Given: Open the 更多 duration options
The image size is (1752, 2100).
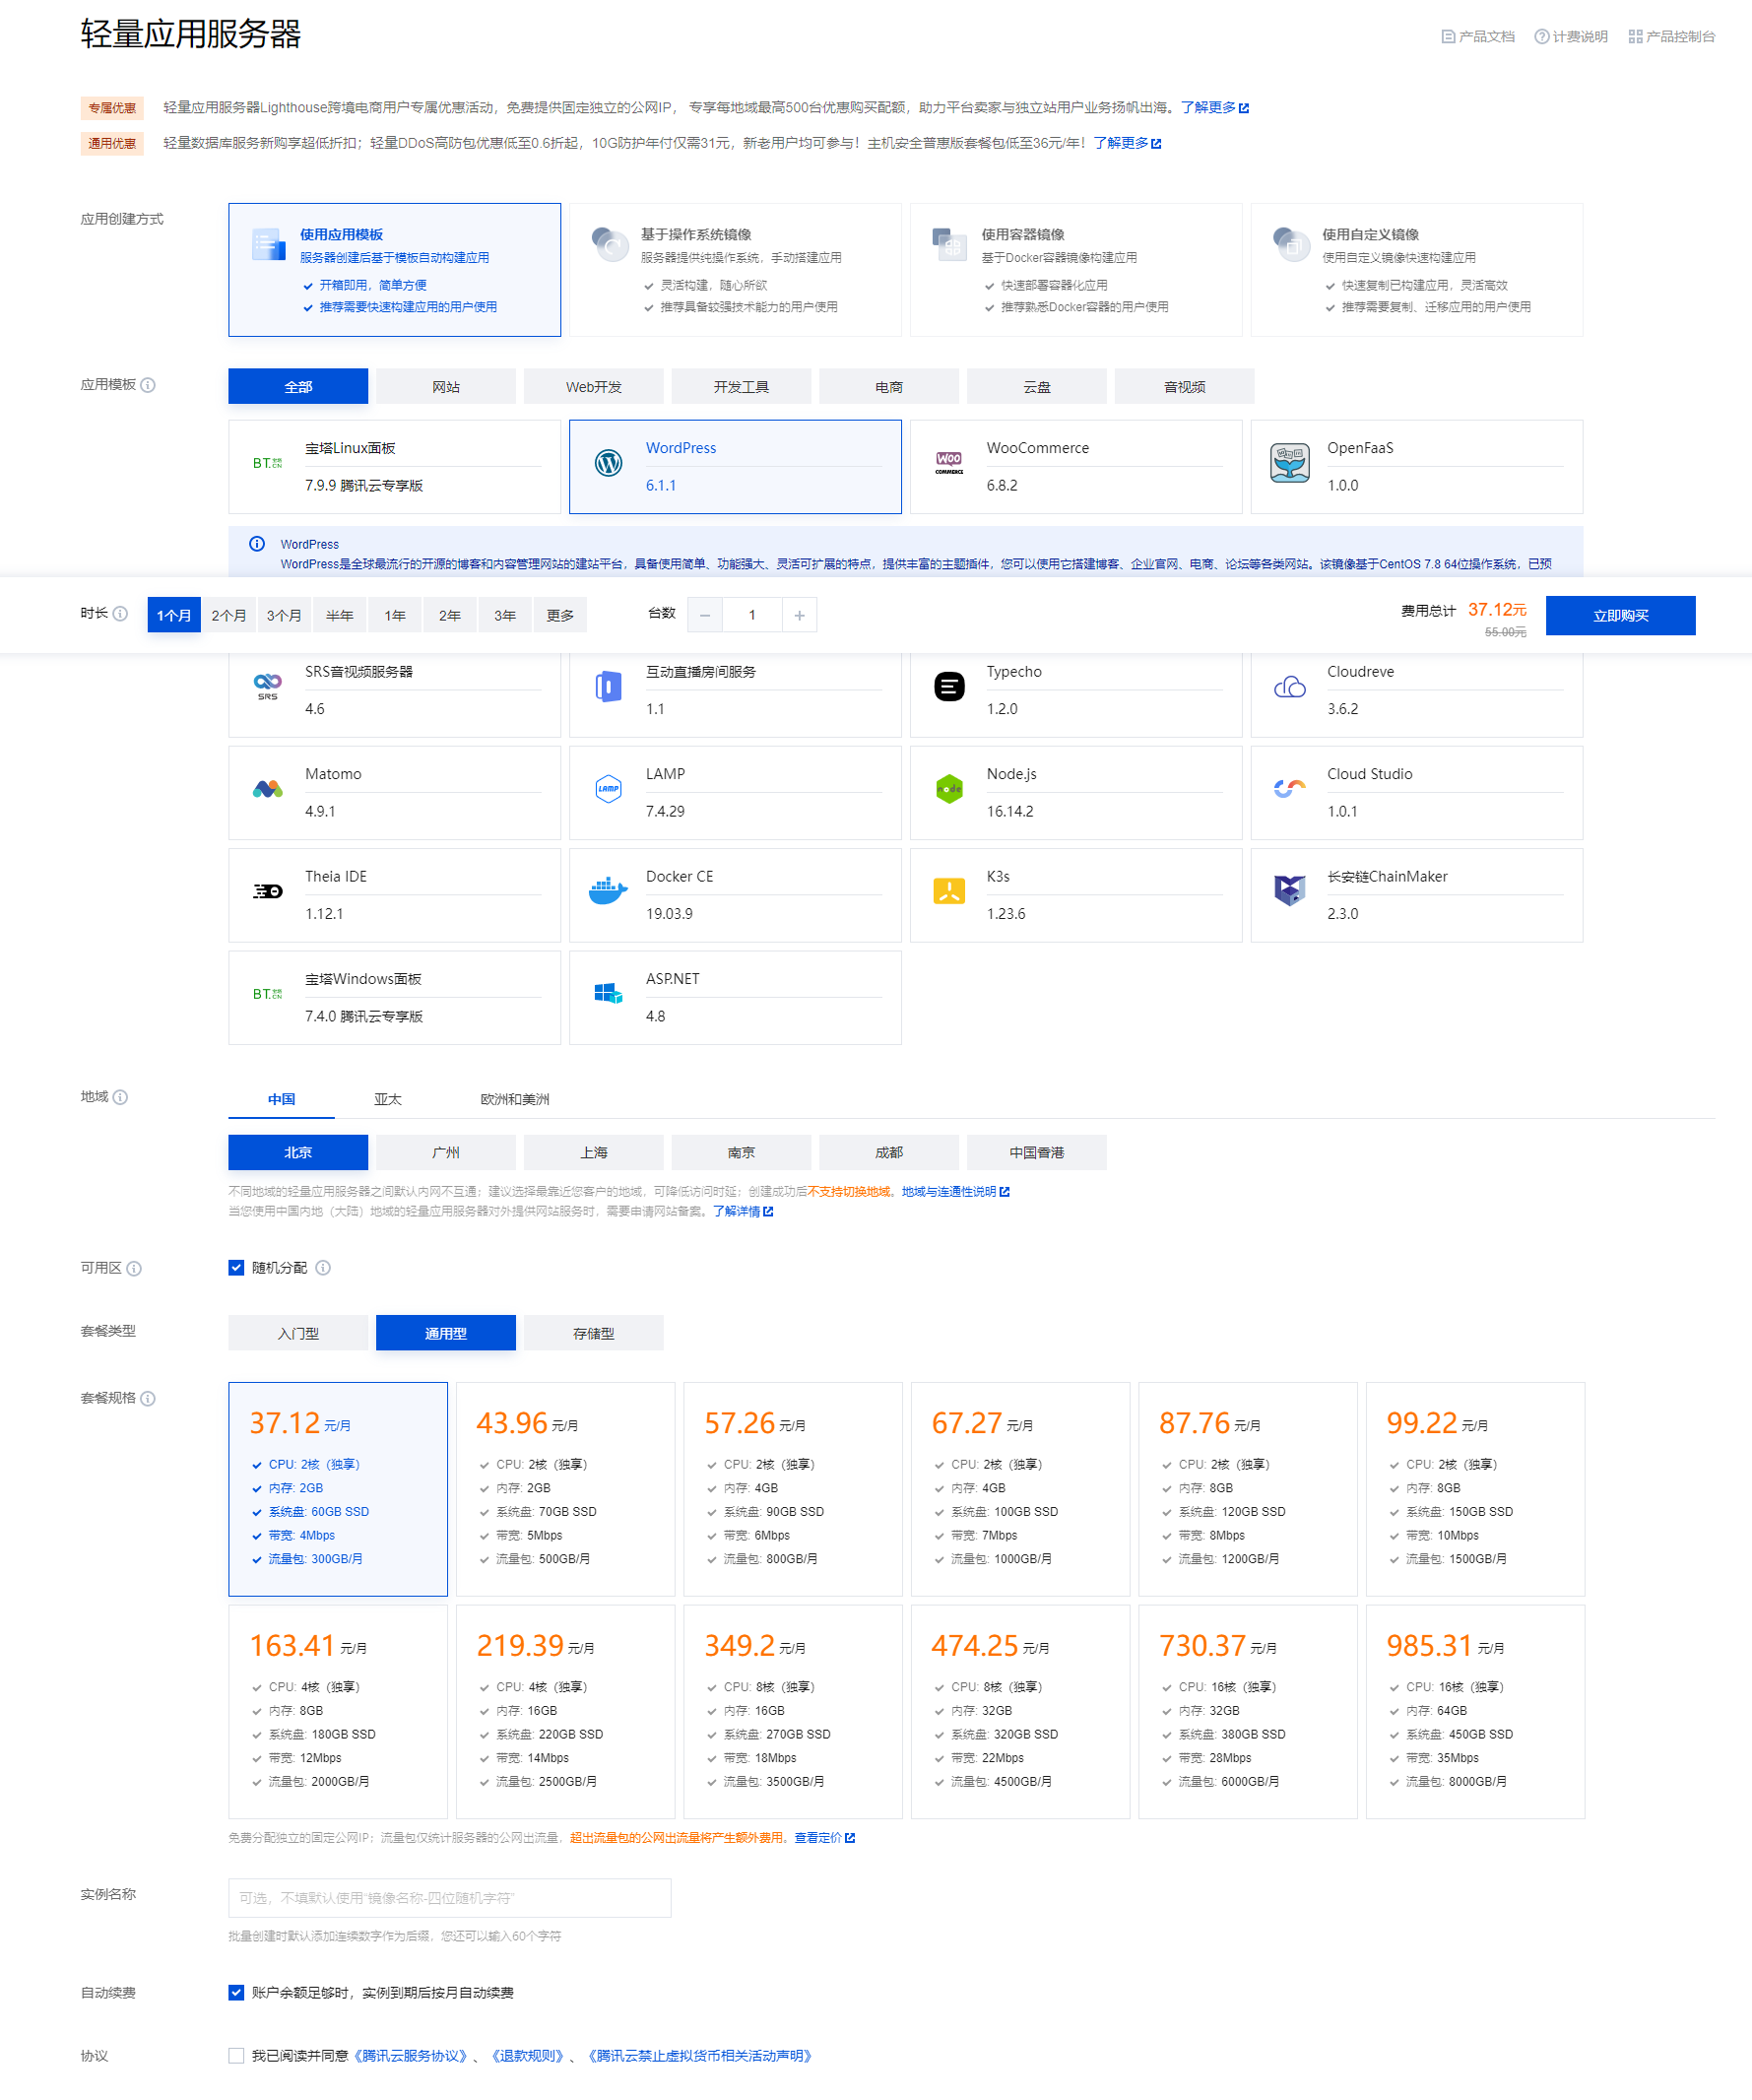Looking at the screenshot, I should coord(560,615).
